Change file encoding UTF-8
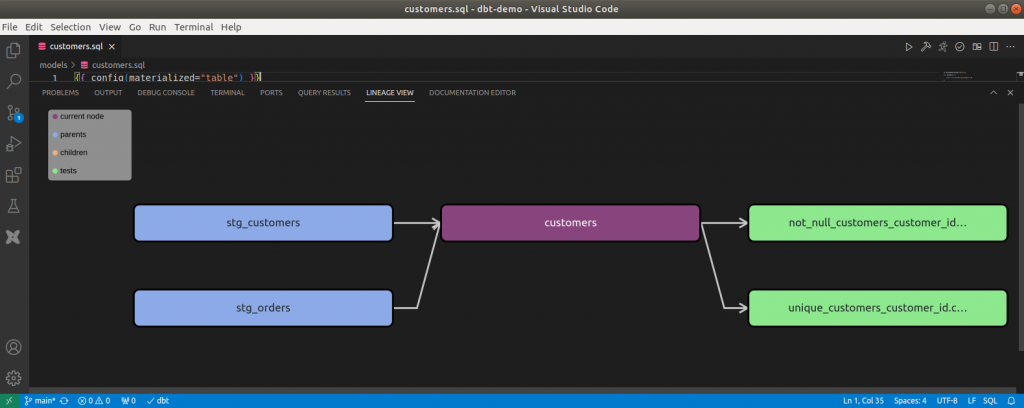This screenshot has width=1024, height=408. pyautogui.click(x=947, y=401)
